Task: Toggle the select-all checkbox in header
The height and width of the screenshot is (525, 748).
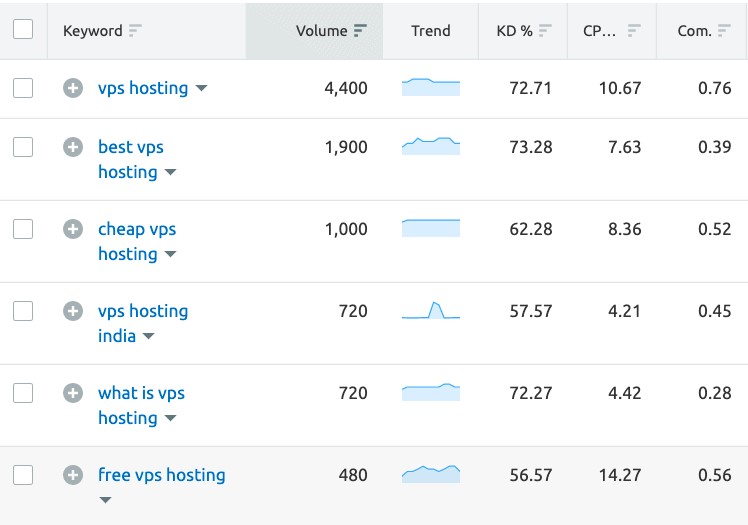Action: coord(23,29)
